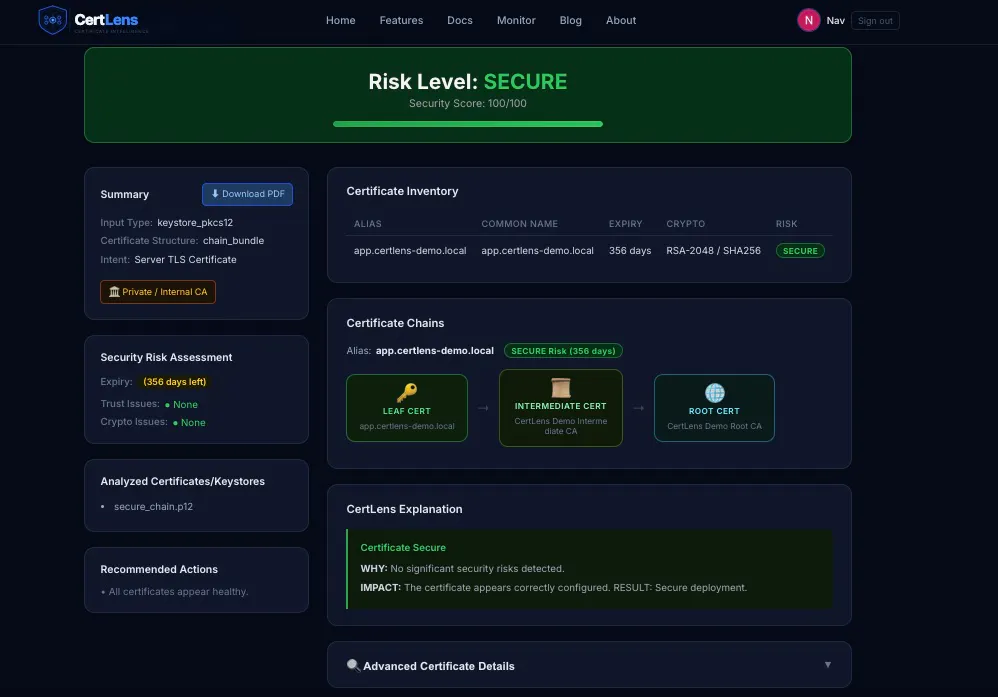
Task: Click the secure_chain.p12 file entry
Action: [153, 507]
